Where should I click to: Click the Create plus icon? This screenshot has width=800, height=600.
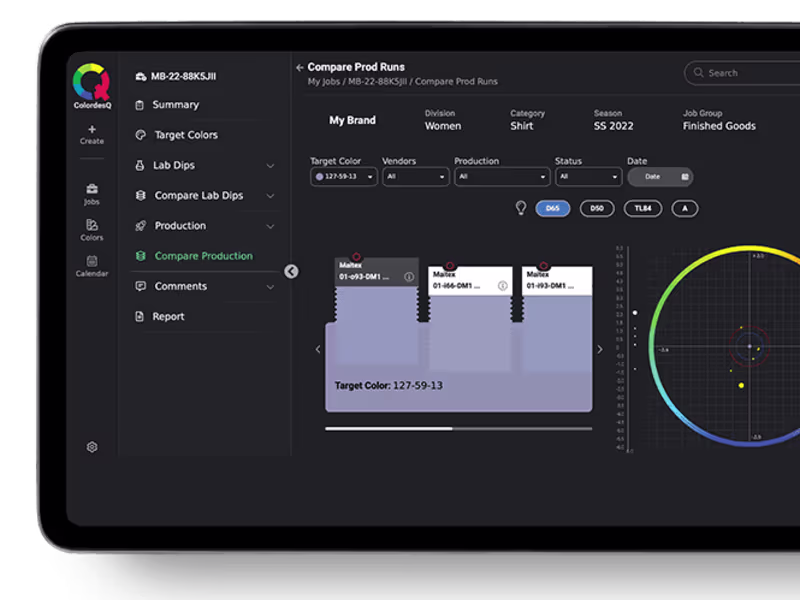click(92, 129)
